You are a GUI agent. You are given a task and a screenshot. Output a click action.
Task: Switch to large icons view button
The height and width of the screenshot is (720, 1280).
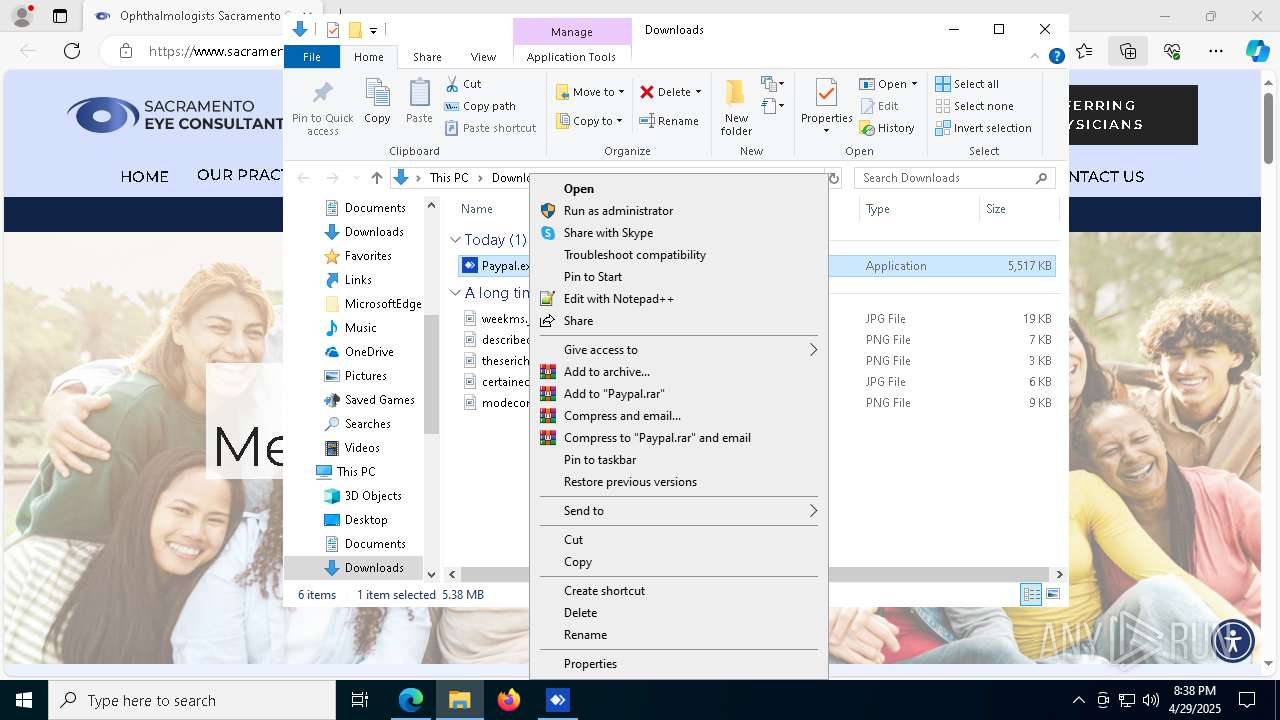1052,595
